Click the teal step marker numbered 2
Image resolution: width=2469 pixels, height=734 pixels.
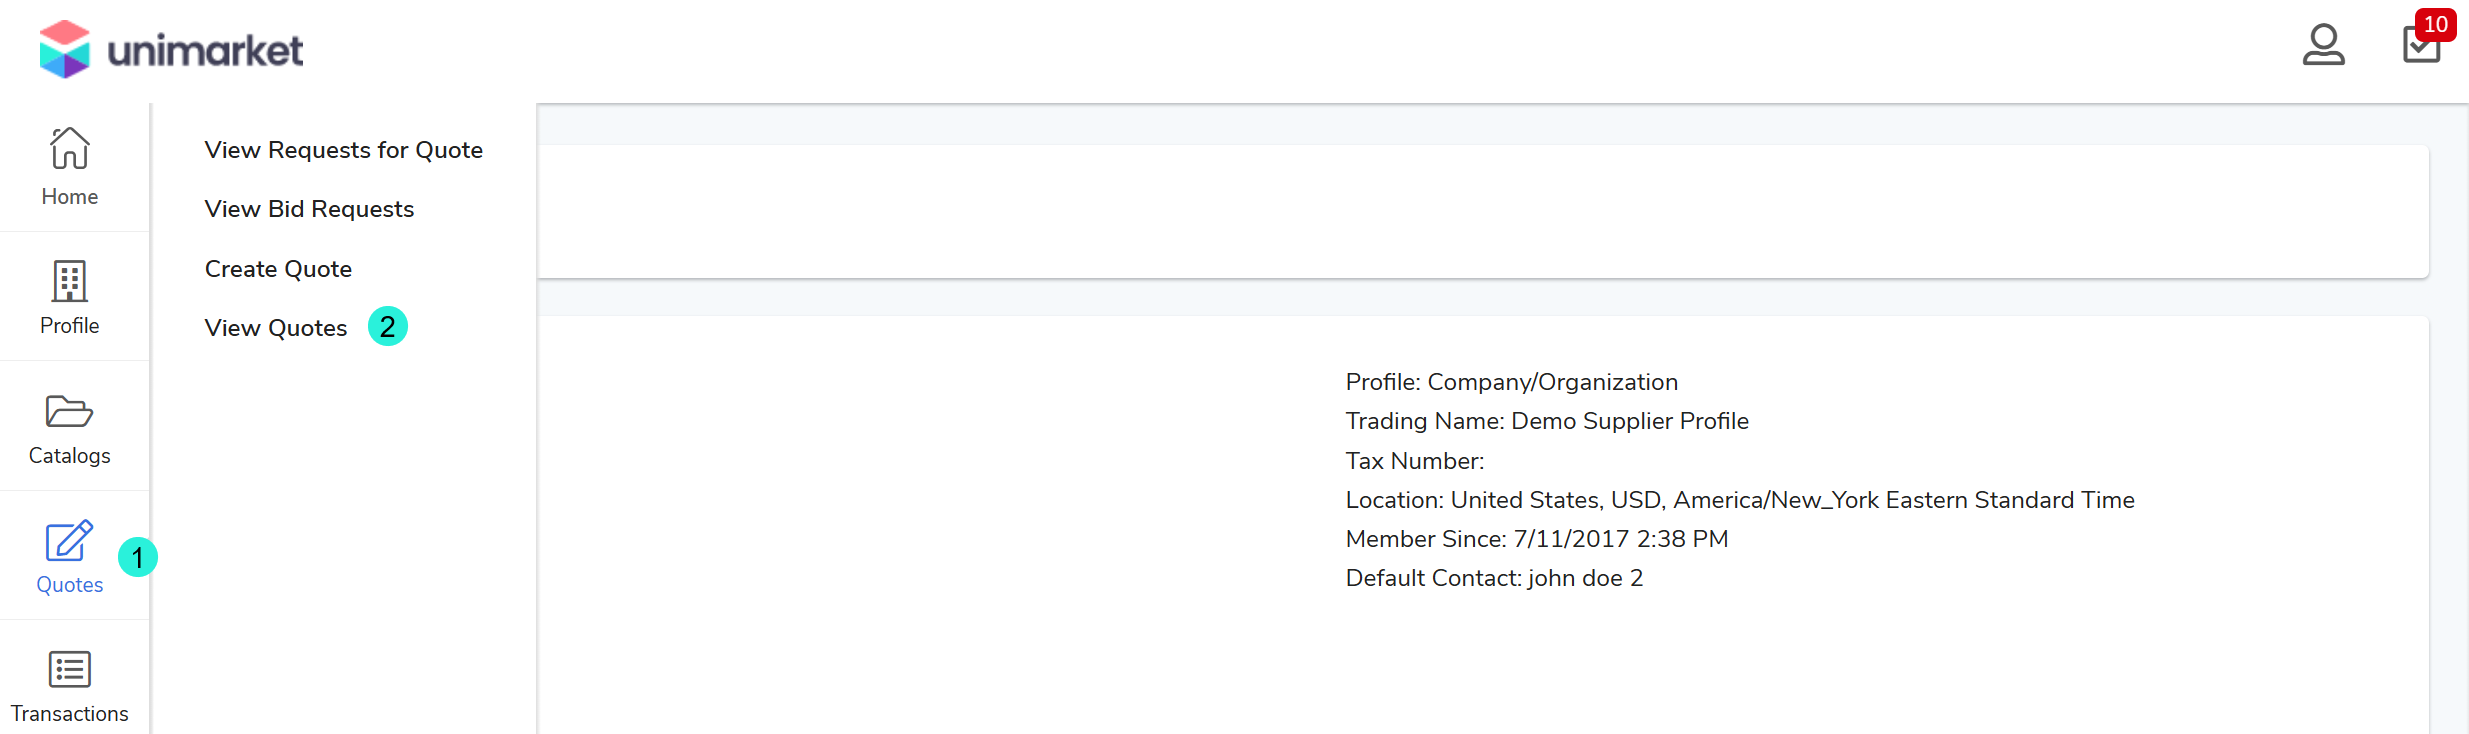click(x=388, y=327)
